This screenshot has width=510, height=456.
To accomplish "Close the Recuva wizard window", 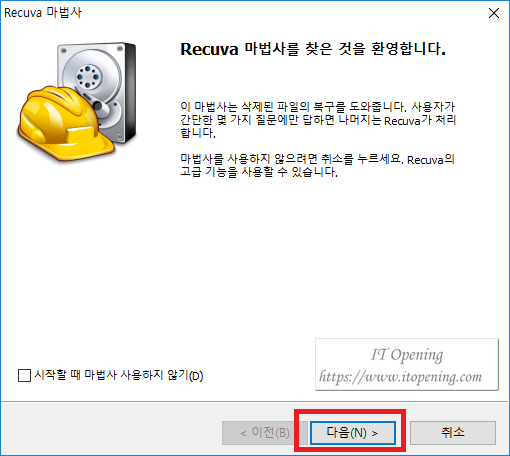I will point(494,13).
